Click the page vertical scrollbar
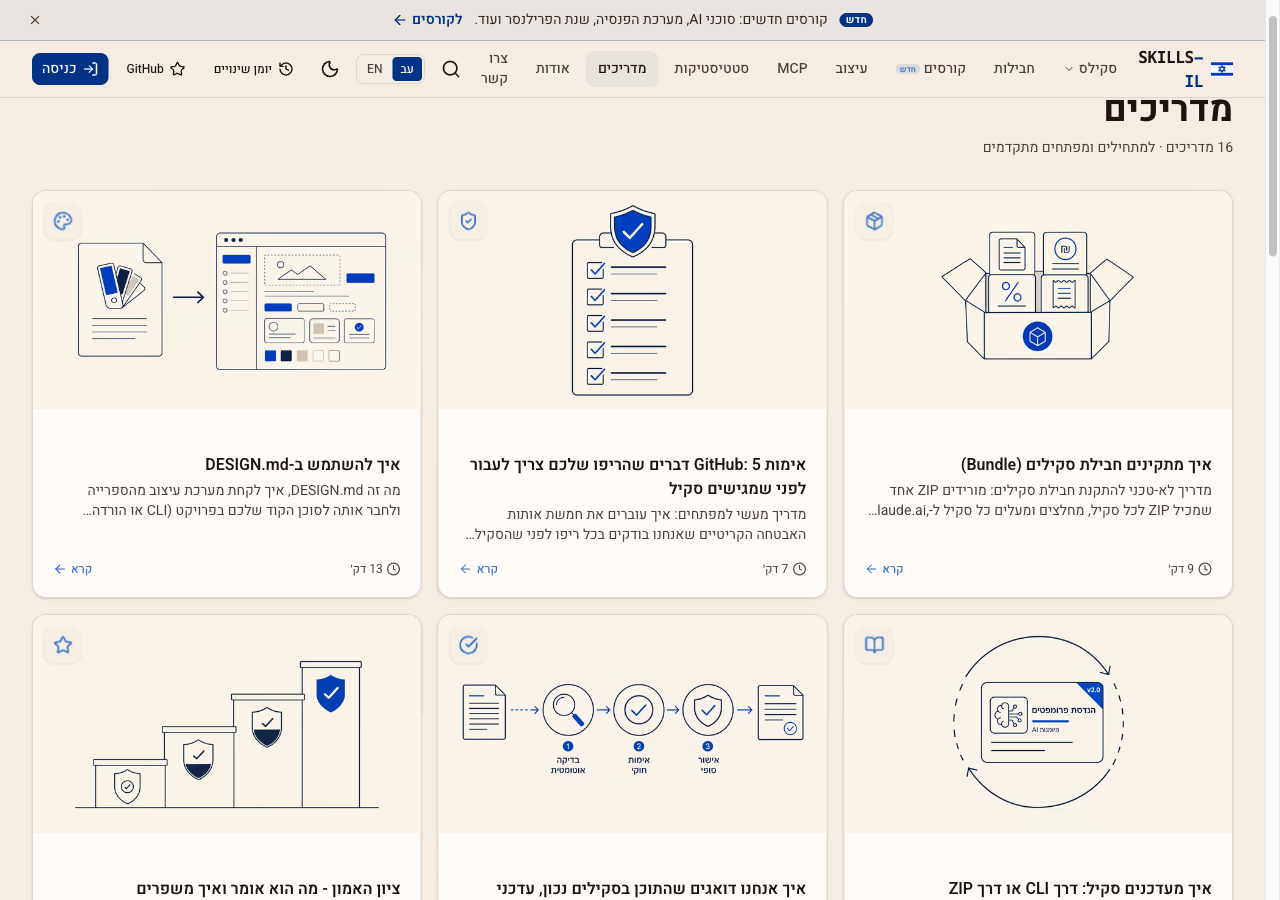 tap(1273, 450)
